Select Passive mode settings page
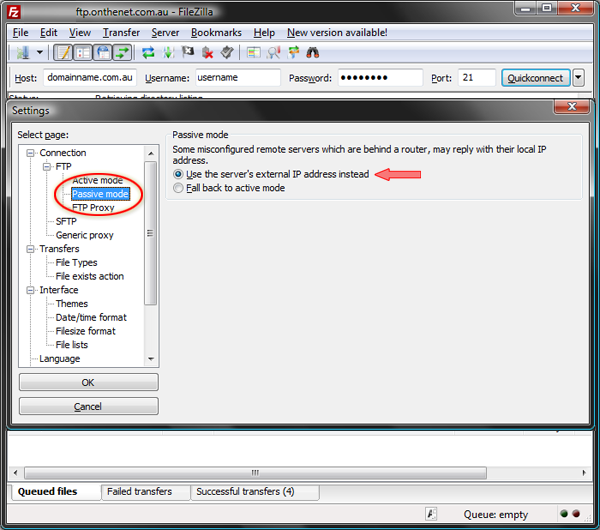 click(x=100, y=194)
